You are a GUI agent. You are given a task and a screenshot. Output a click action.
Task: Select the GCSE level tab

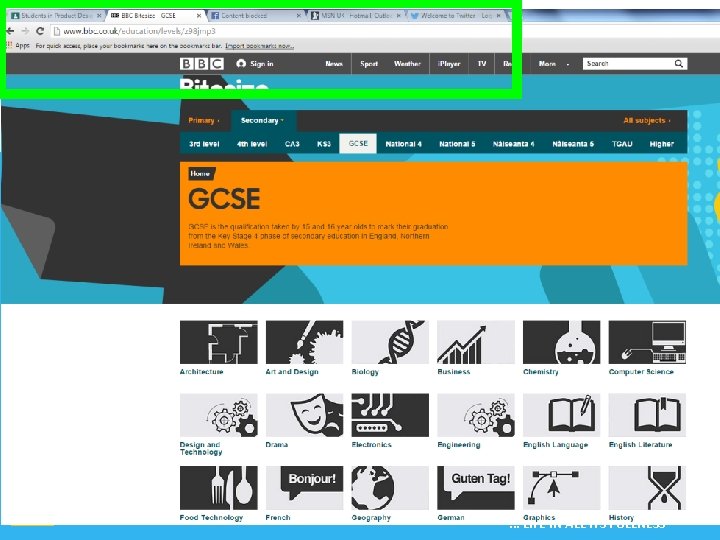(x=358, y=144)
